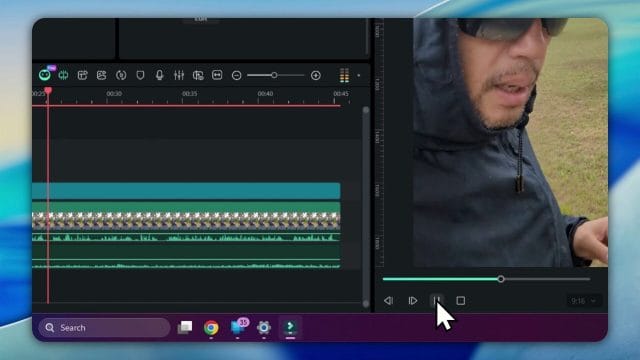Click the overlapping screens toolbar icon
Viewport: 640px width, 360px height.
tap(198, 75)
